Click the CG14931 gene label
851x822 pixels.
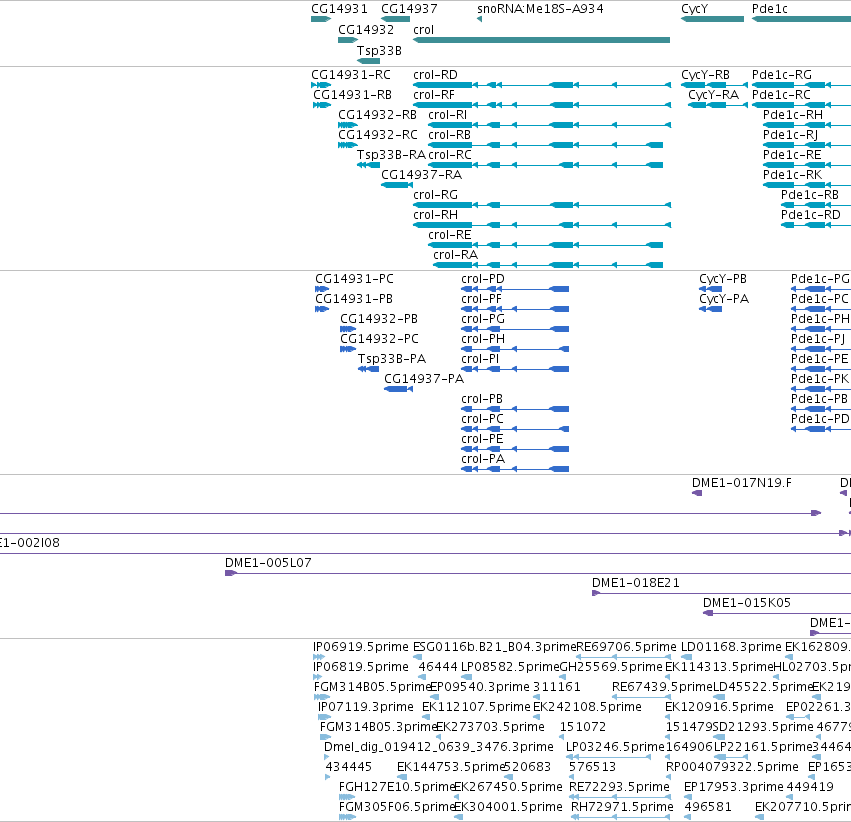pyautogui.click(x=339, y=9)
